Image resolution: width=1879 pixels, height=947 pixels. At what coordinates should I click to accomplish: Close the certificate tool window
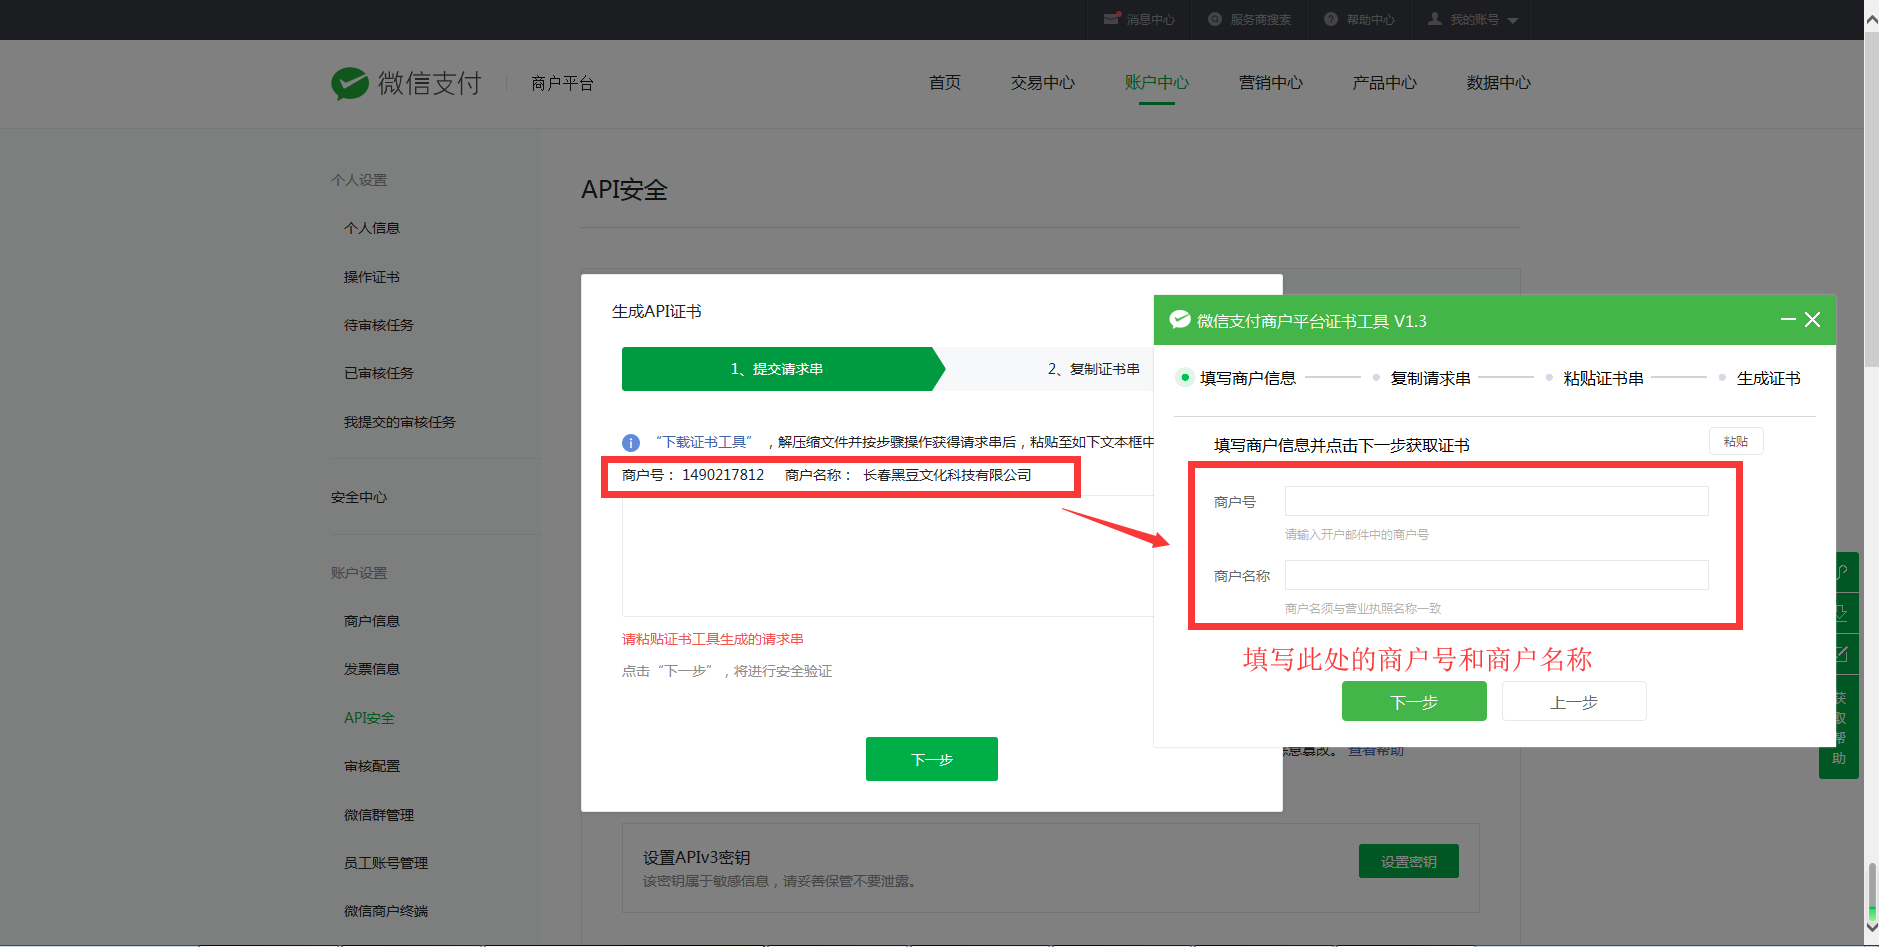pos(1813,320)
